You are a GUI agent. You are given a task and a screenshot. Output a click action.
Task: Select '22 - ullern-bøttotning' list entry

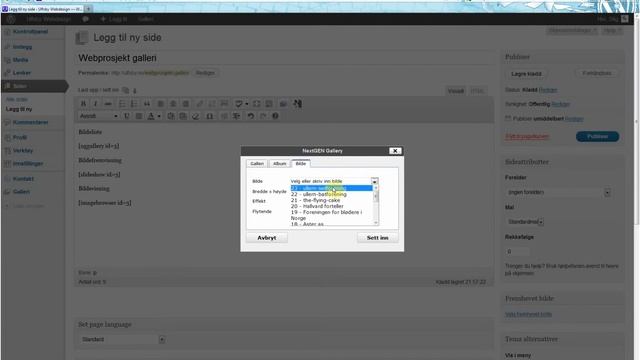(319, 194)
